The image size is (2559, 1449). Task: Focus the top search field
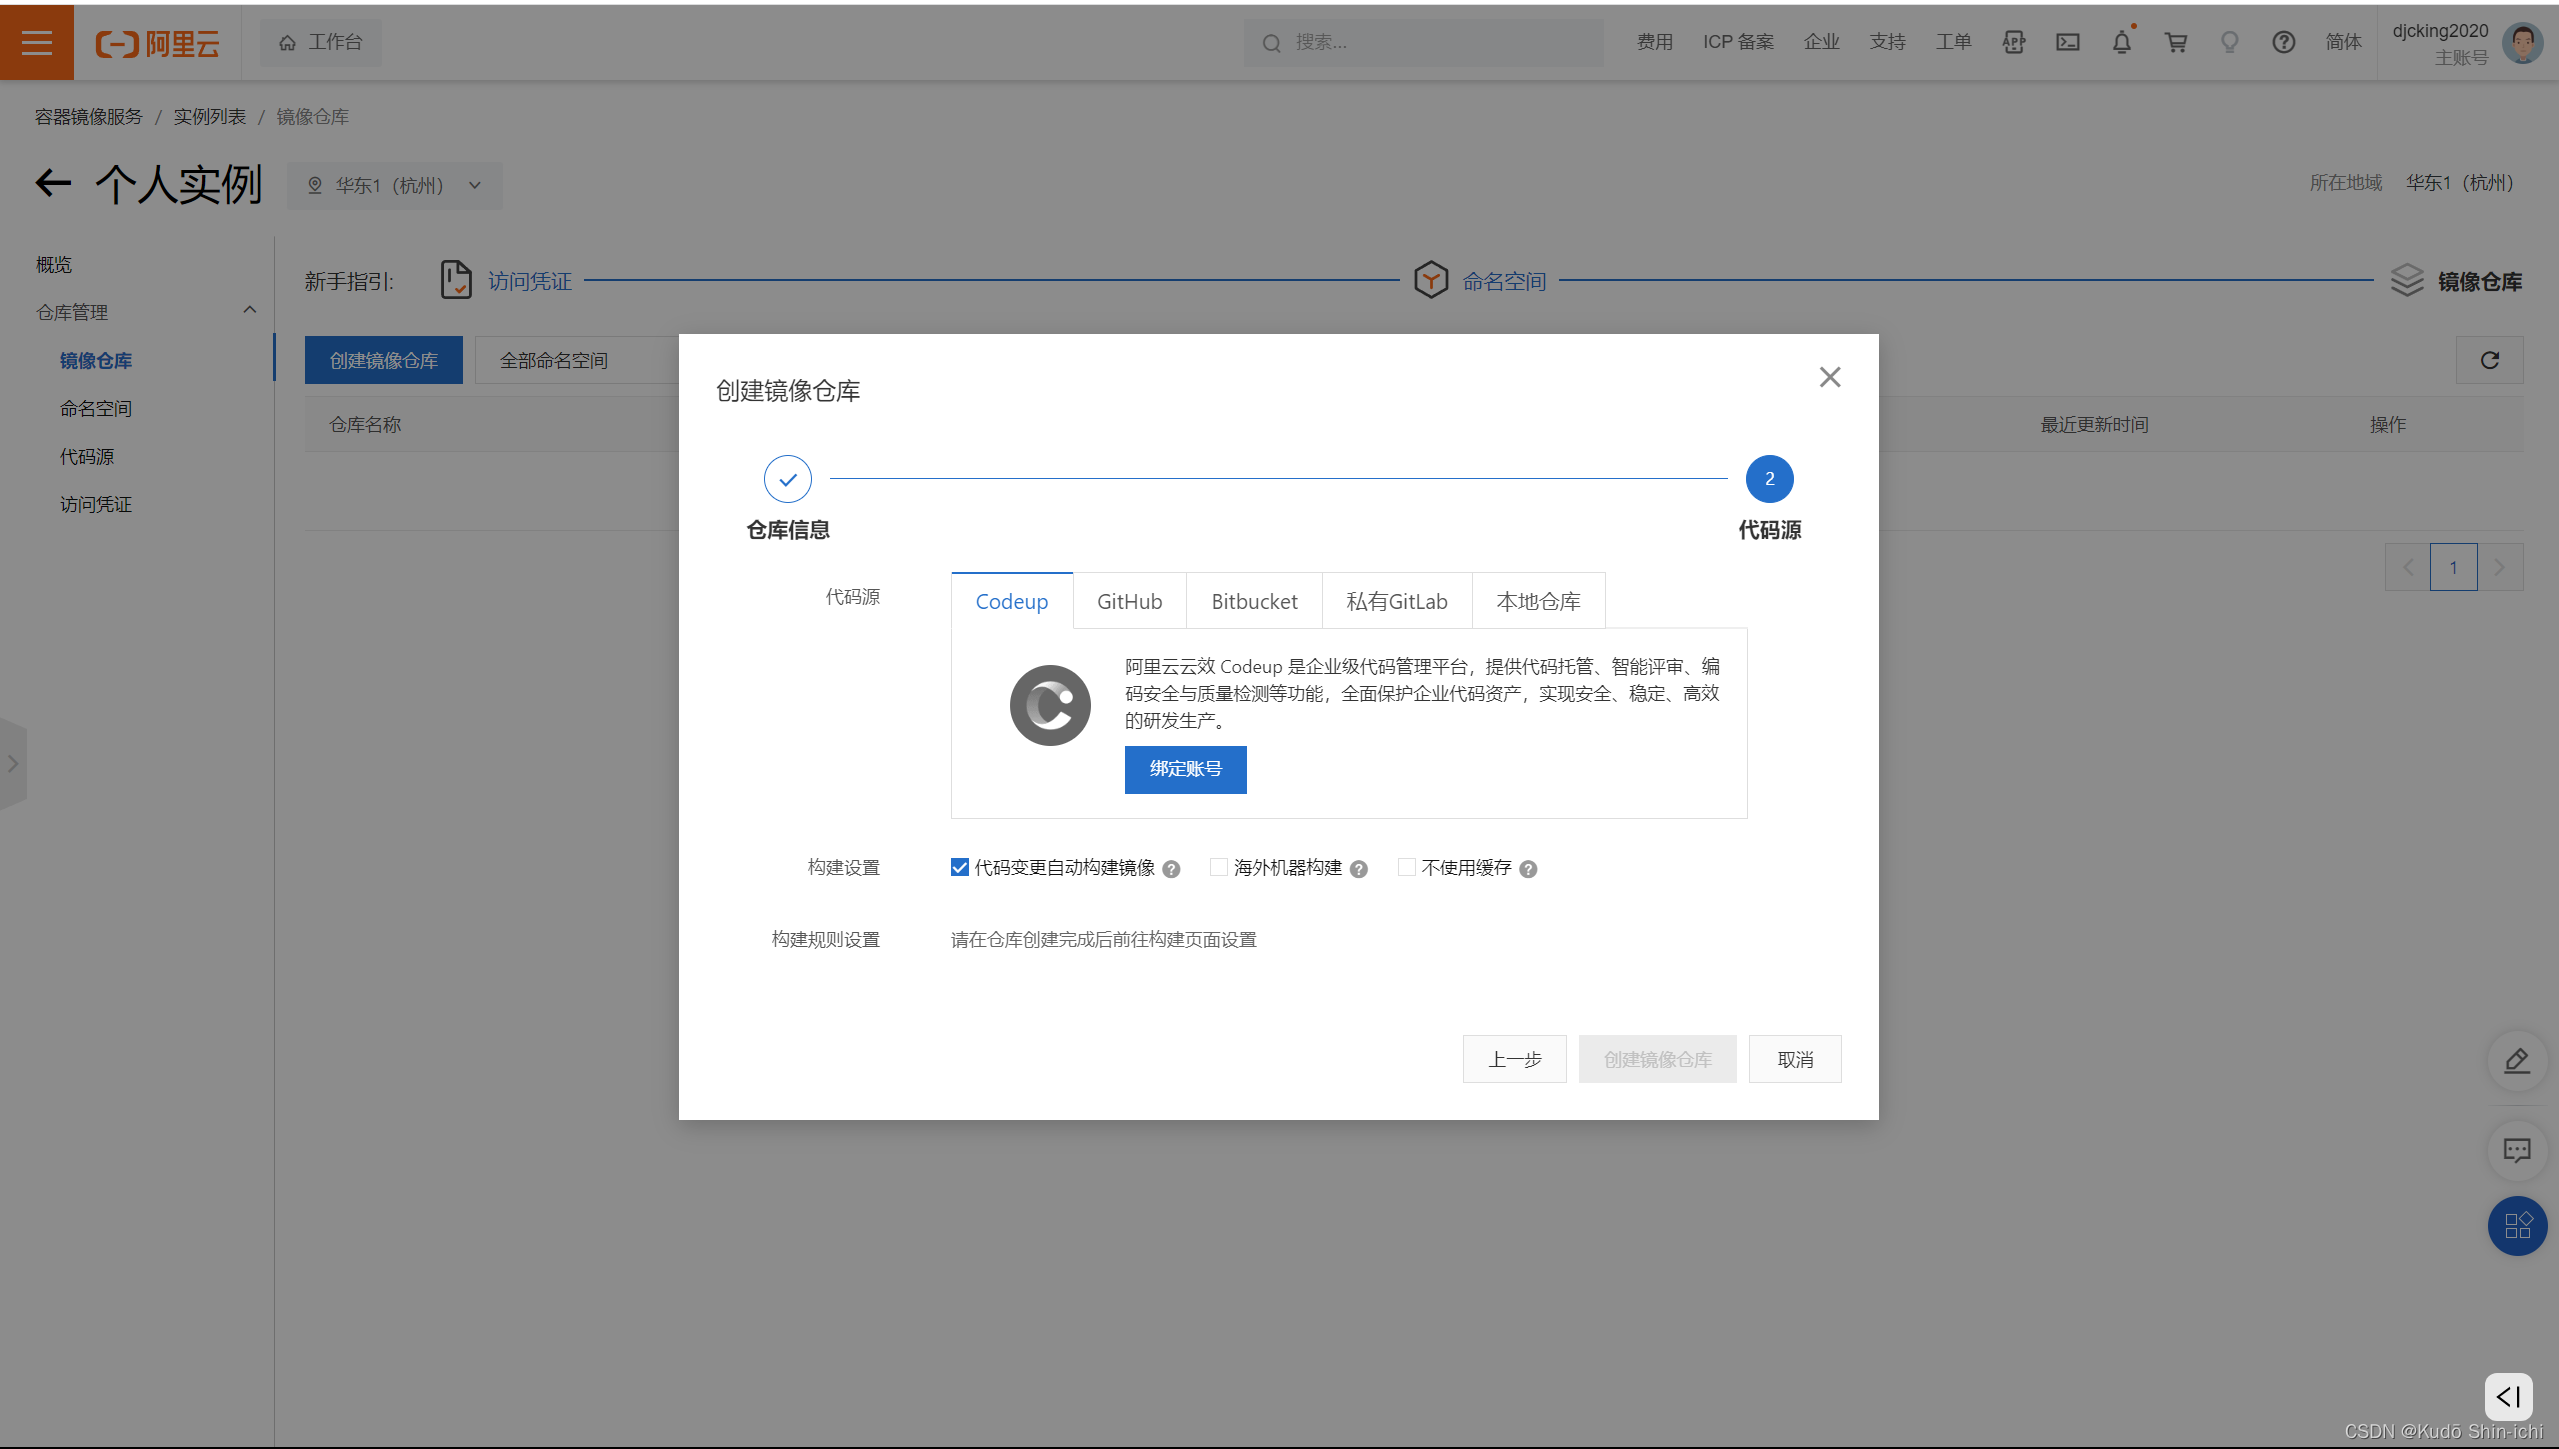tap(1423, 42)
